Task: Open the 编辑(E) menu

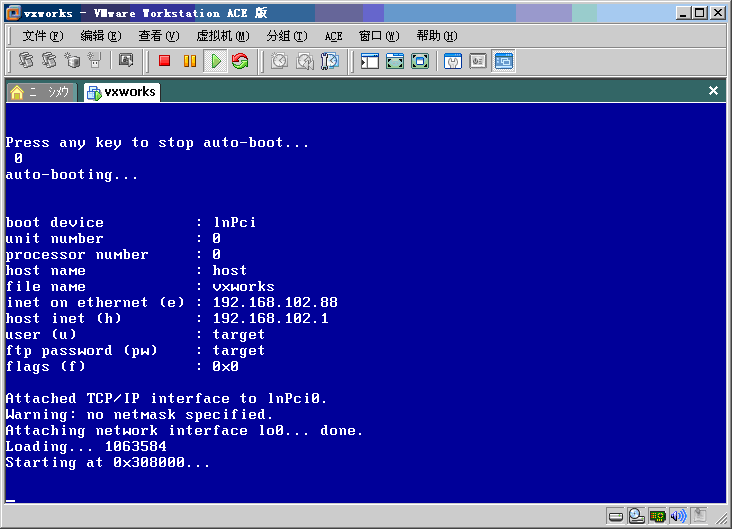Action: (100, 36)
